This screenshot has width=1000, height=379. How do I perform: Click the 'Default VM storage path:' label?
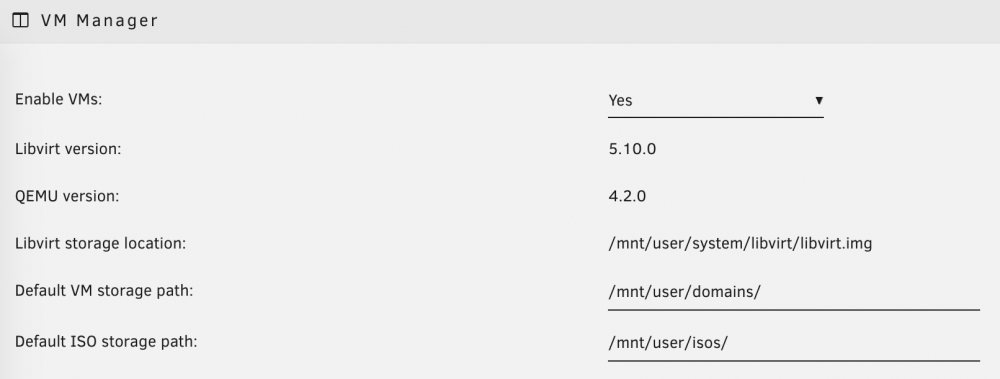pos(104,291)
